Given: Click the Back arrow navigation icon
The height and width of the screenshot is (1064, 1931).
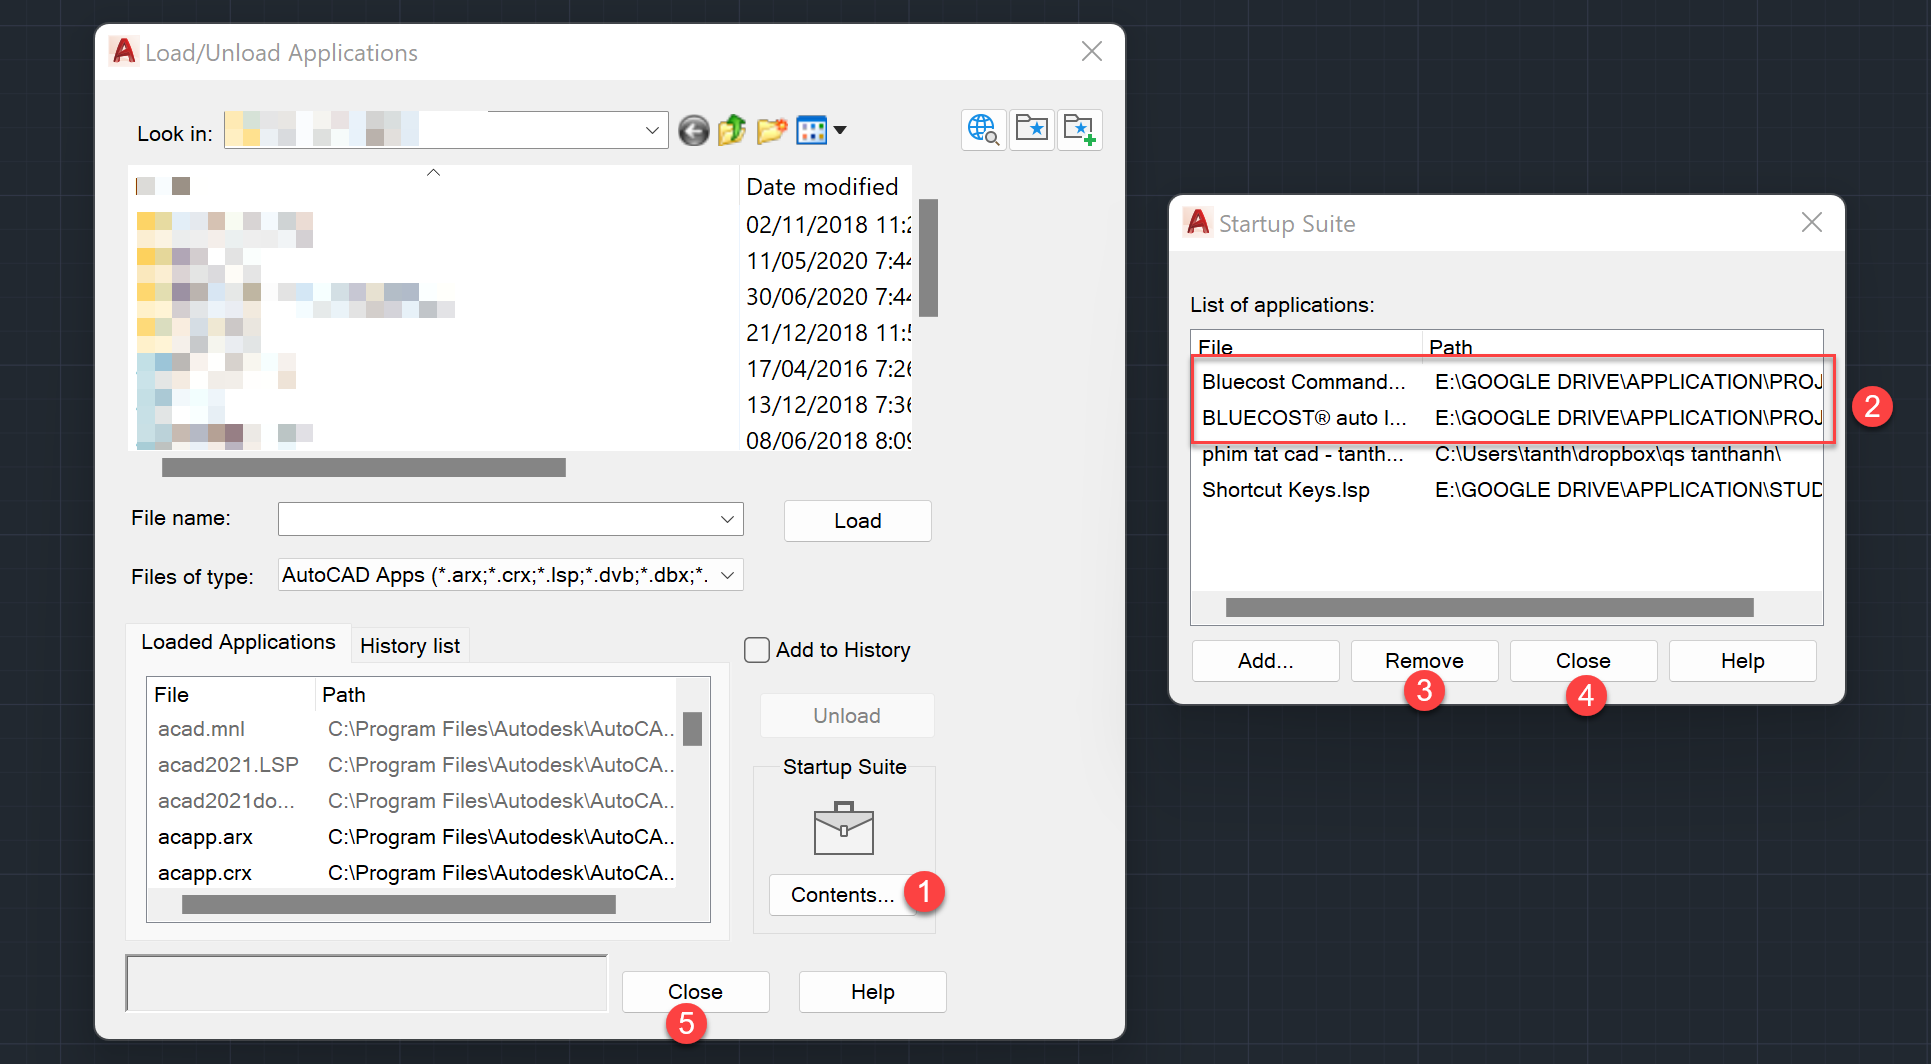Looking at the screenshot, I should click(x=693, y=131).
